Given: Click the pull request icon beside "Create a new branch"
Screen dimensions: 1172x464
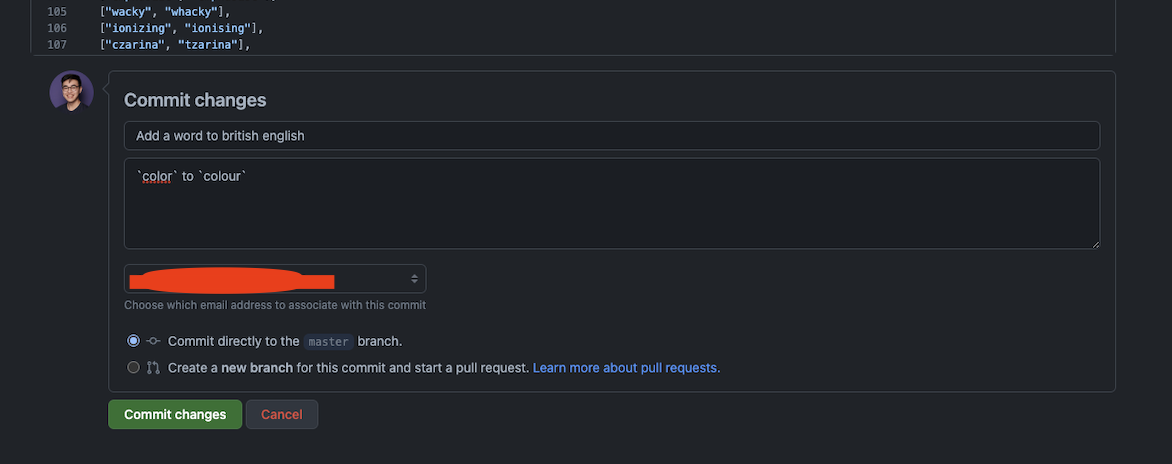Looking at the screenshot, I should tap(153, 368).
